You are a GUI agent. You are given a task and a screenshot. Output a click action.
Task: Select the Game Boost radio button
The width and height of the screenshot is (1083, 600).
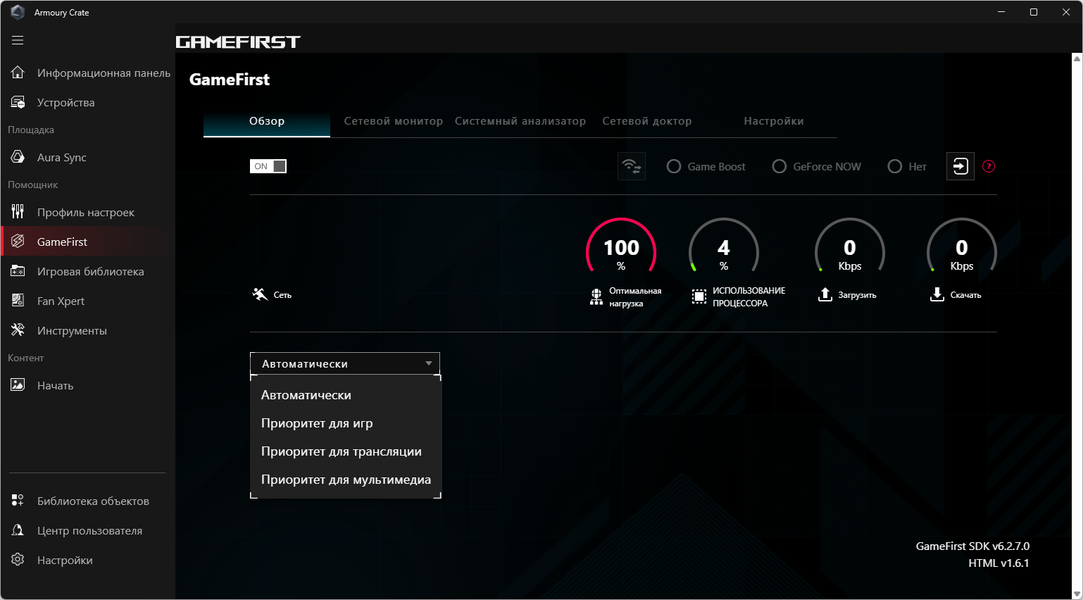click(x=673, y=166)
